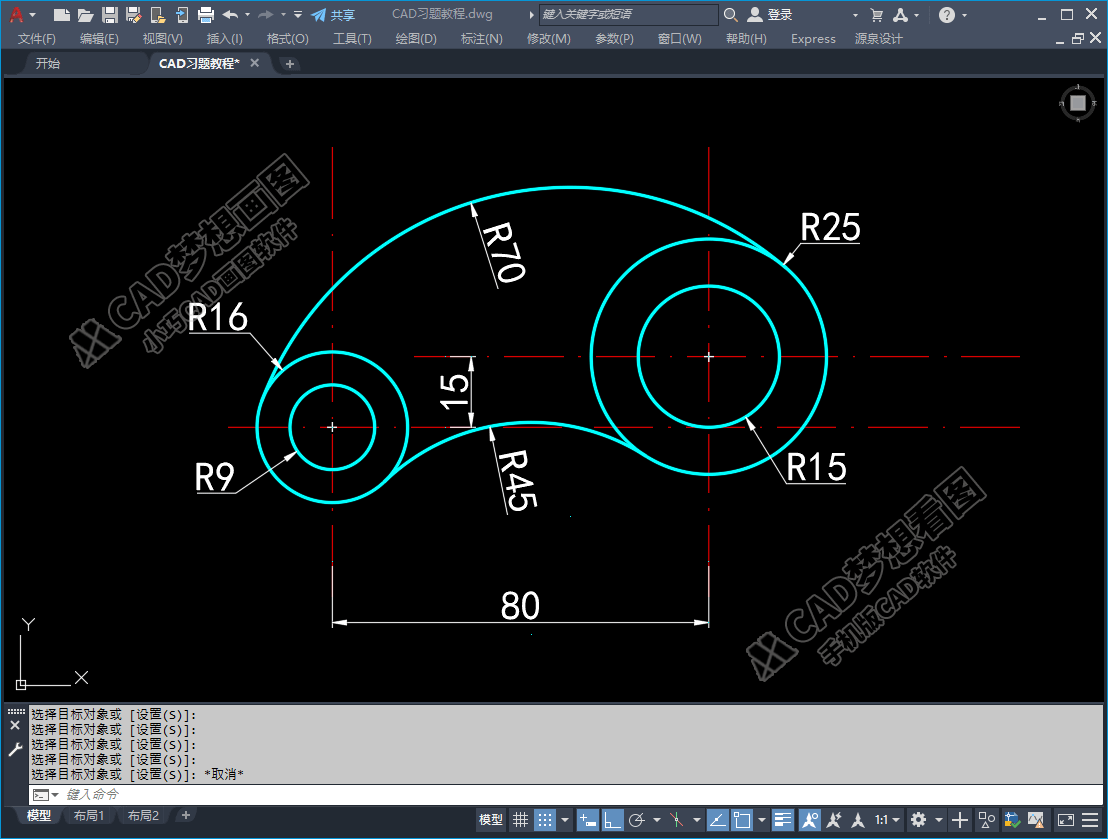Open the 文件(F) menu
The width and height of the screenshot is (1108, 839).
coord(37,39)
